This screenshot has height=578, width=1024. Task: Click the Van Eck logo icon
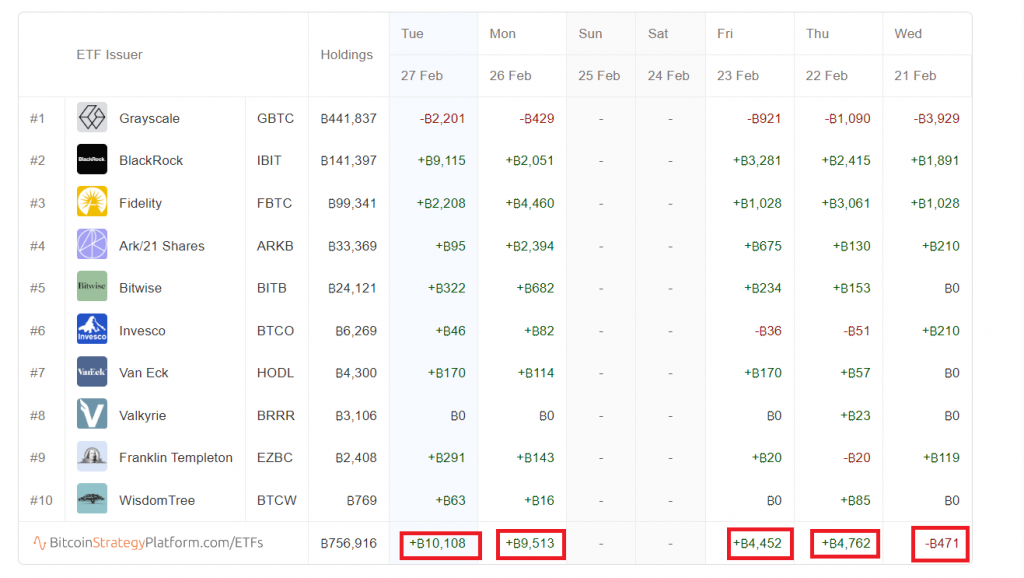[x=92, y=372]
